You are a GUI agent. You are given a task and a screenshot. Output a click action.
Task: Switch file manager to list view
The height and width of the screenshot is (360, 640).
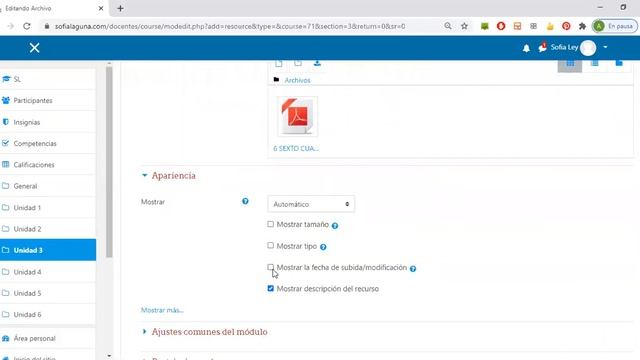[x=594, y=64]
